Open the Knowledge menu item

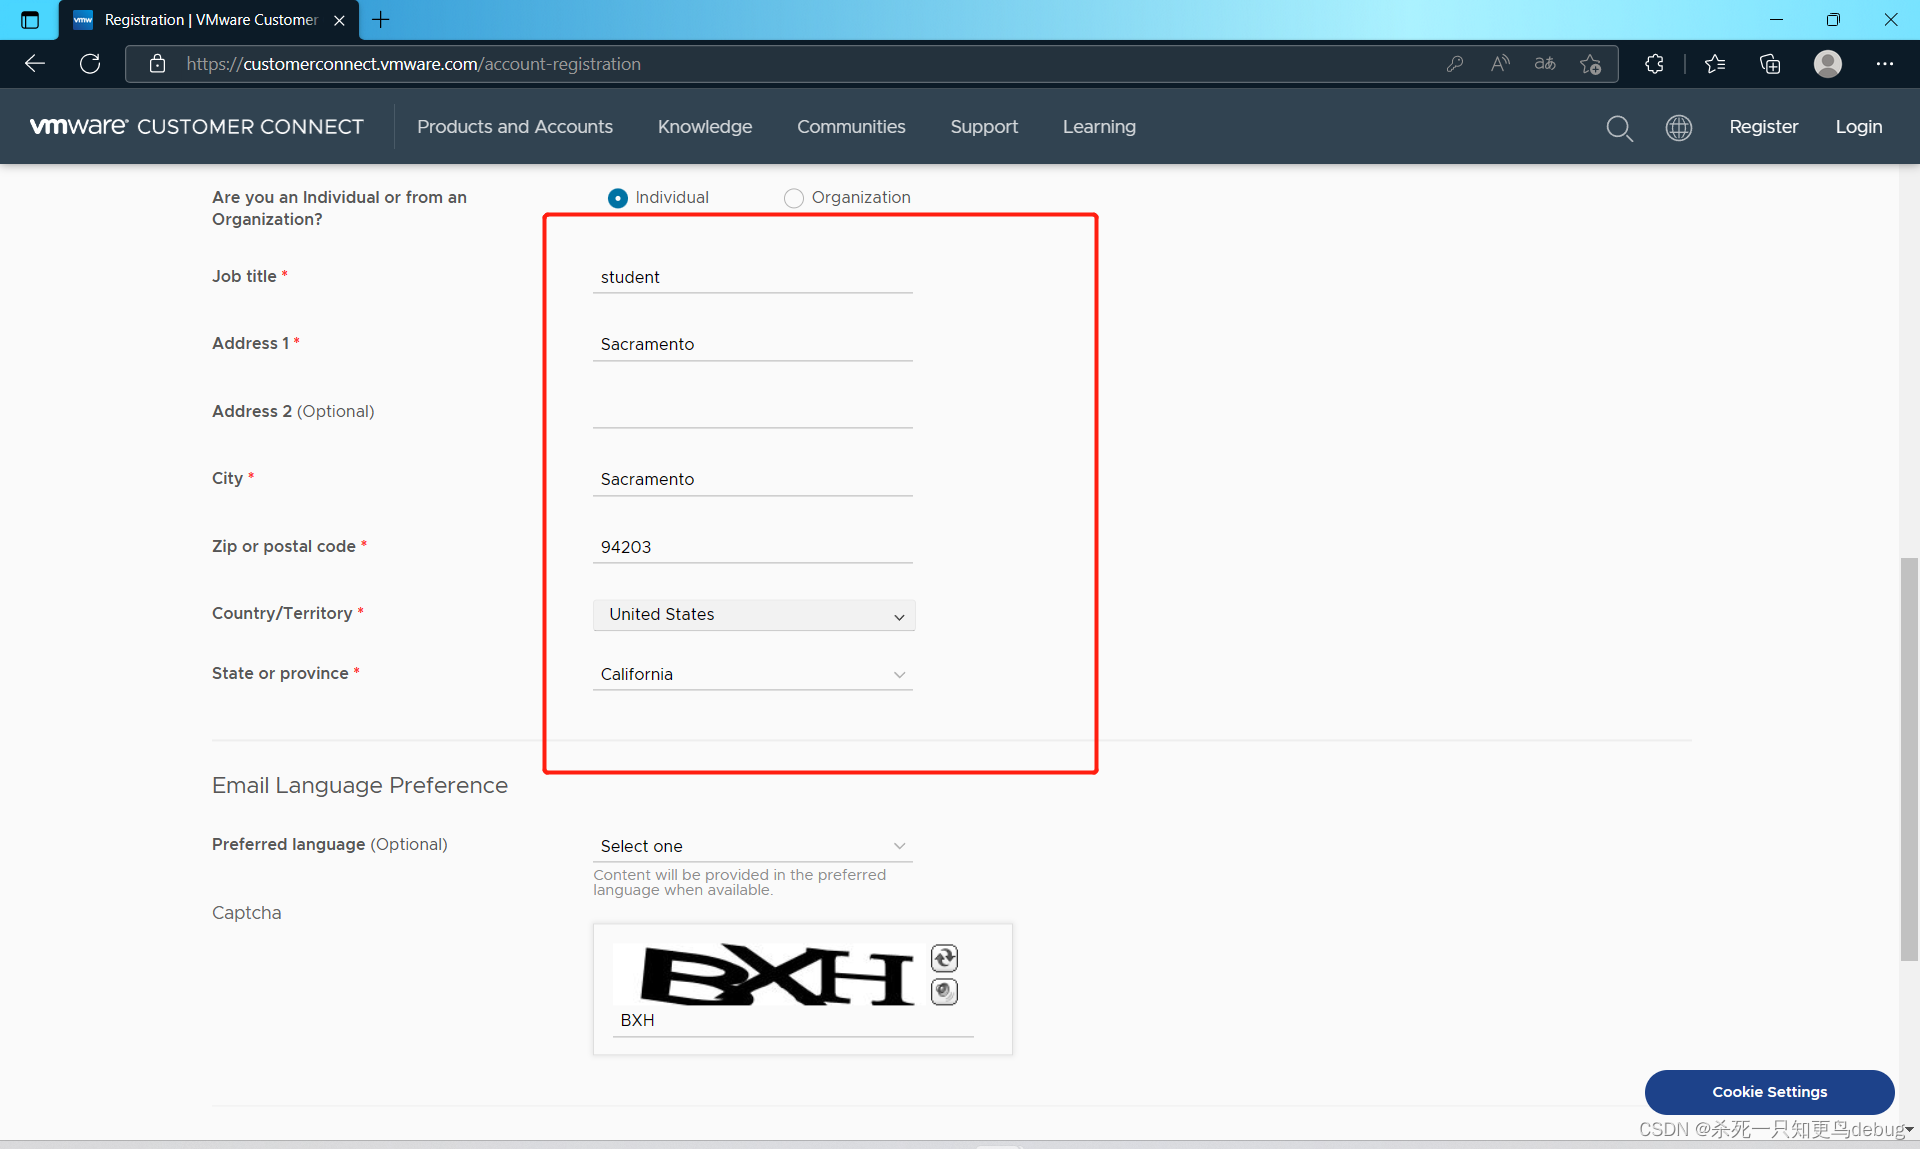click(704, 127)
